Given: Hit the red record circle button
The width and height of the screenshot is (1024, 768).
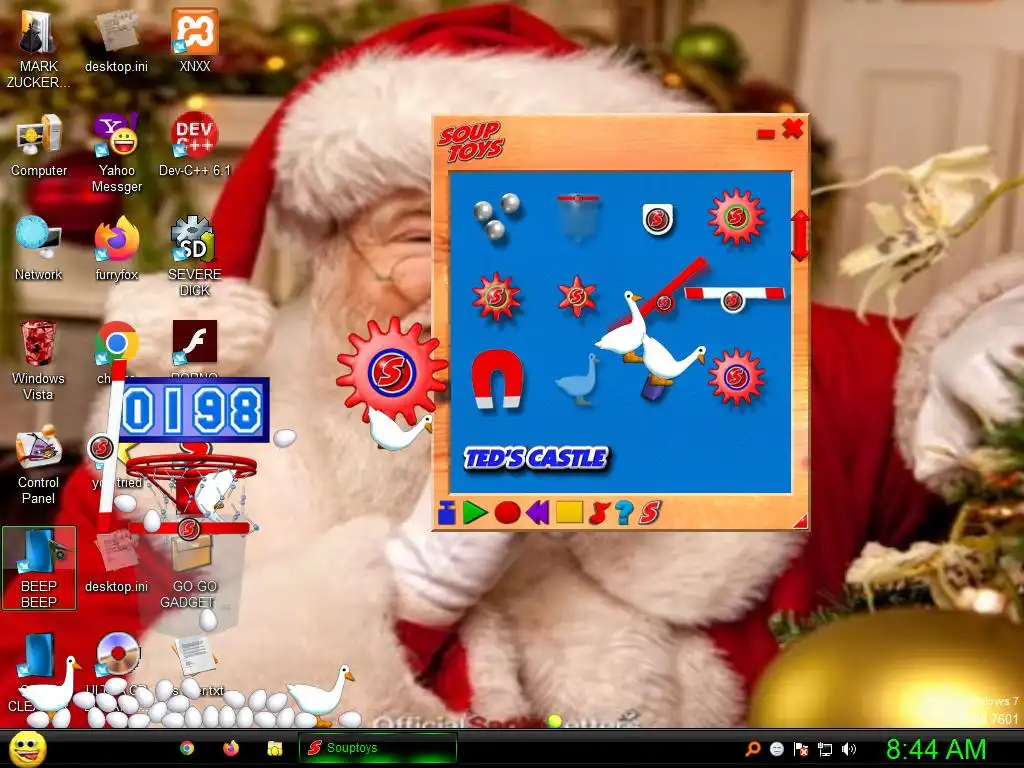Looking at the screenshot, I should tap(507, 513).
